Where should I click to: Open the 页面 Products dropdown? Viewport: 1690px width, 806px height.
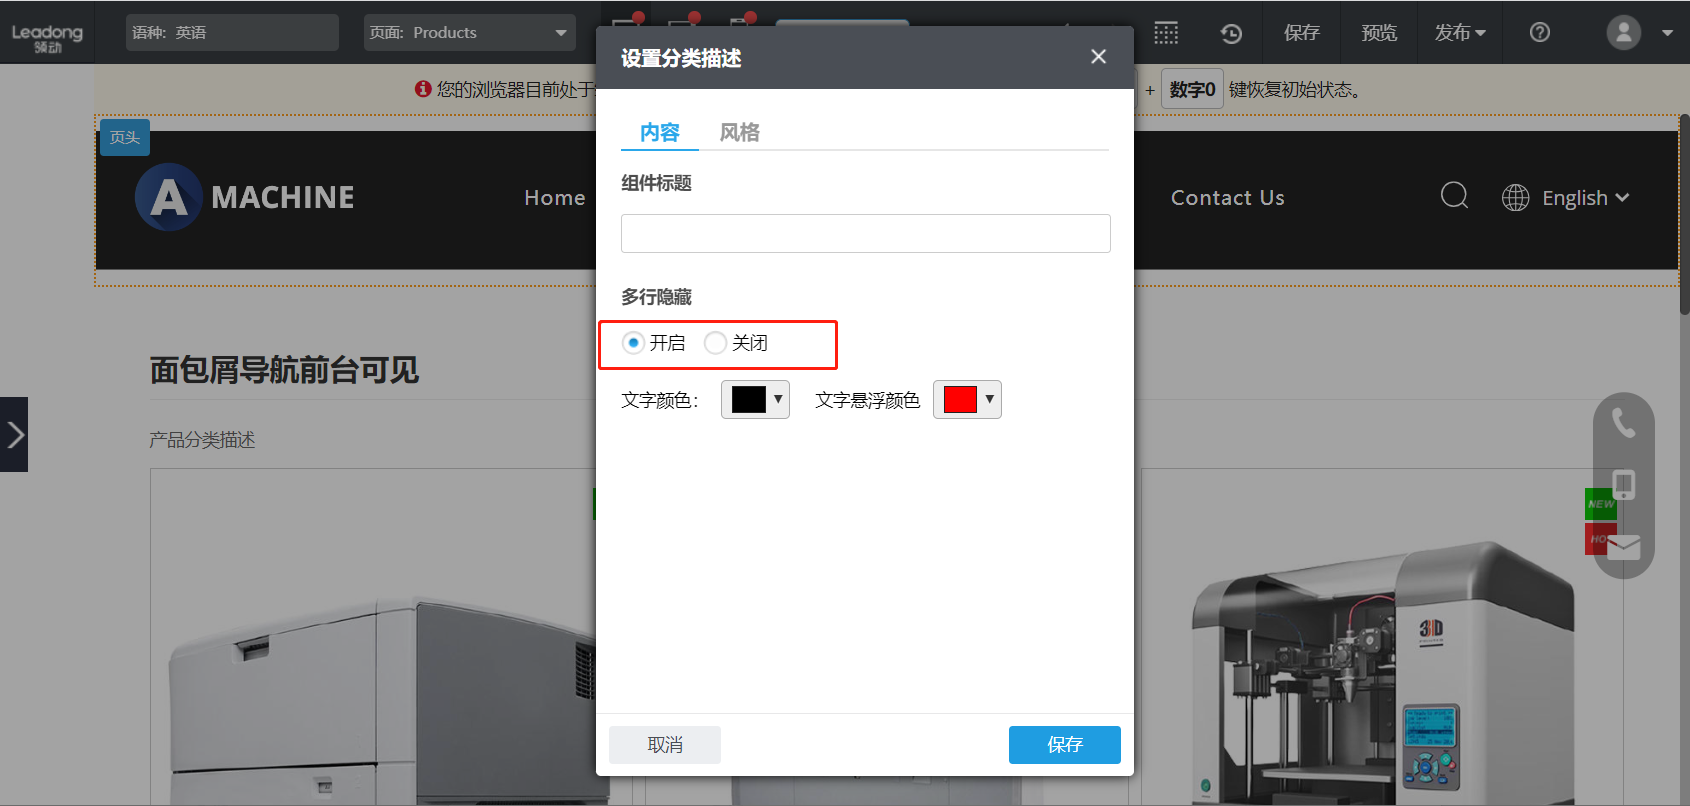[469, 33]
